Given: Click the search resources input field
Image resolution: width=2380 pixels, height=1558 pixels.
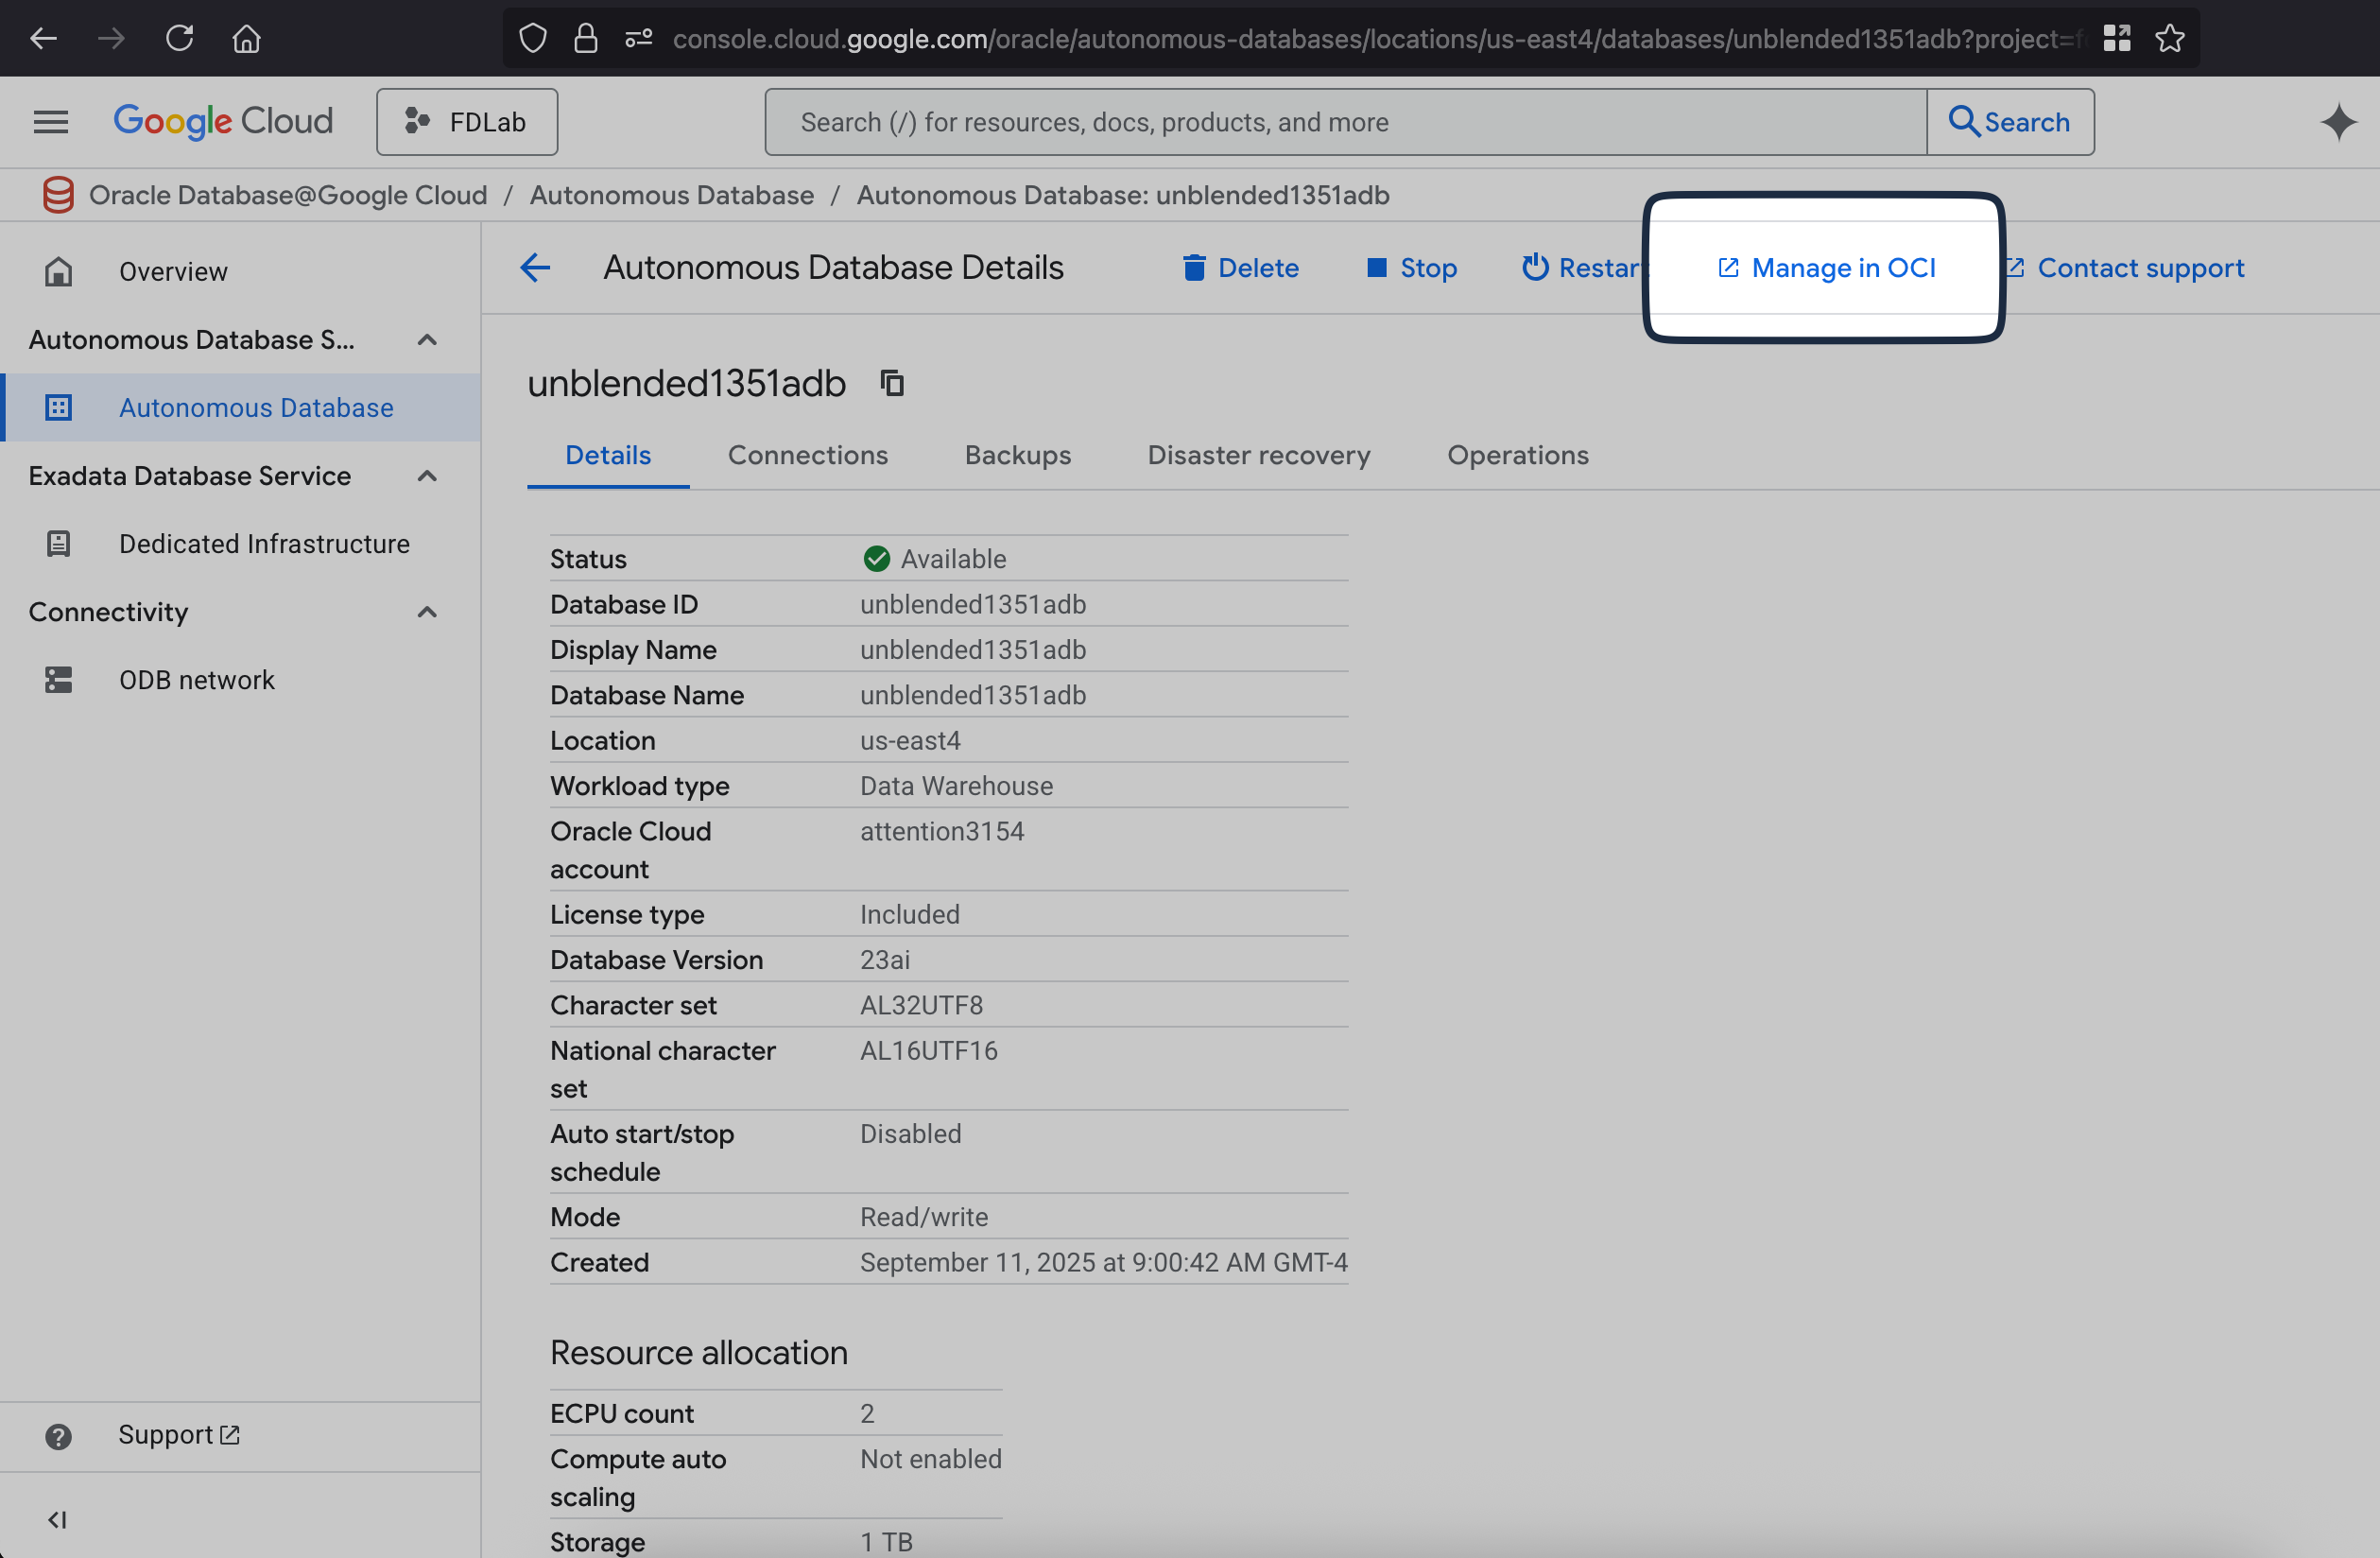Looking at the screenshot, I should [x=1345, y=122].
